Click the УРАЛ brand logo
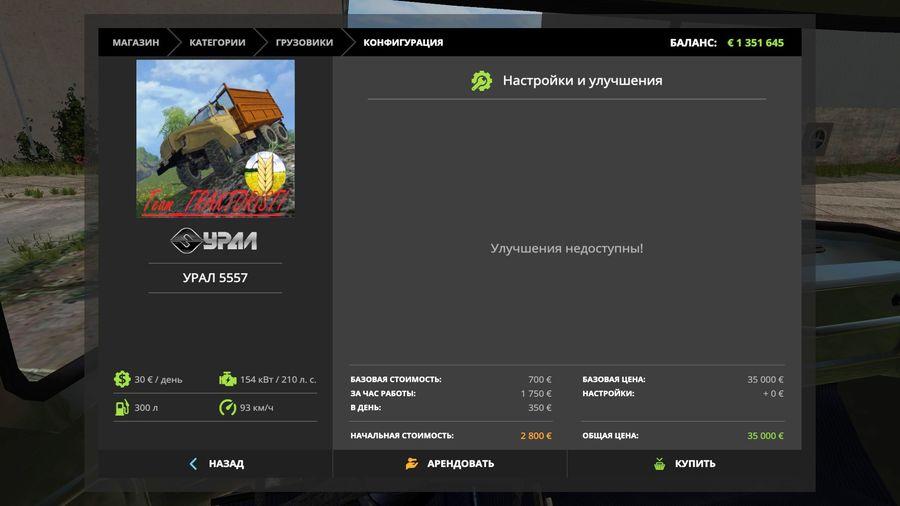 click(x=214, y=240)
